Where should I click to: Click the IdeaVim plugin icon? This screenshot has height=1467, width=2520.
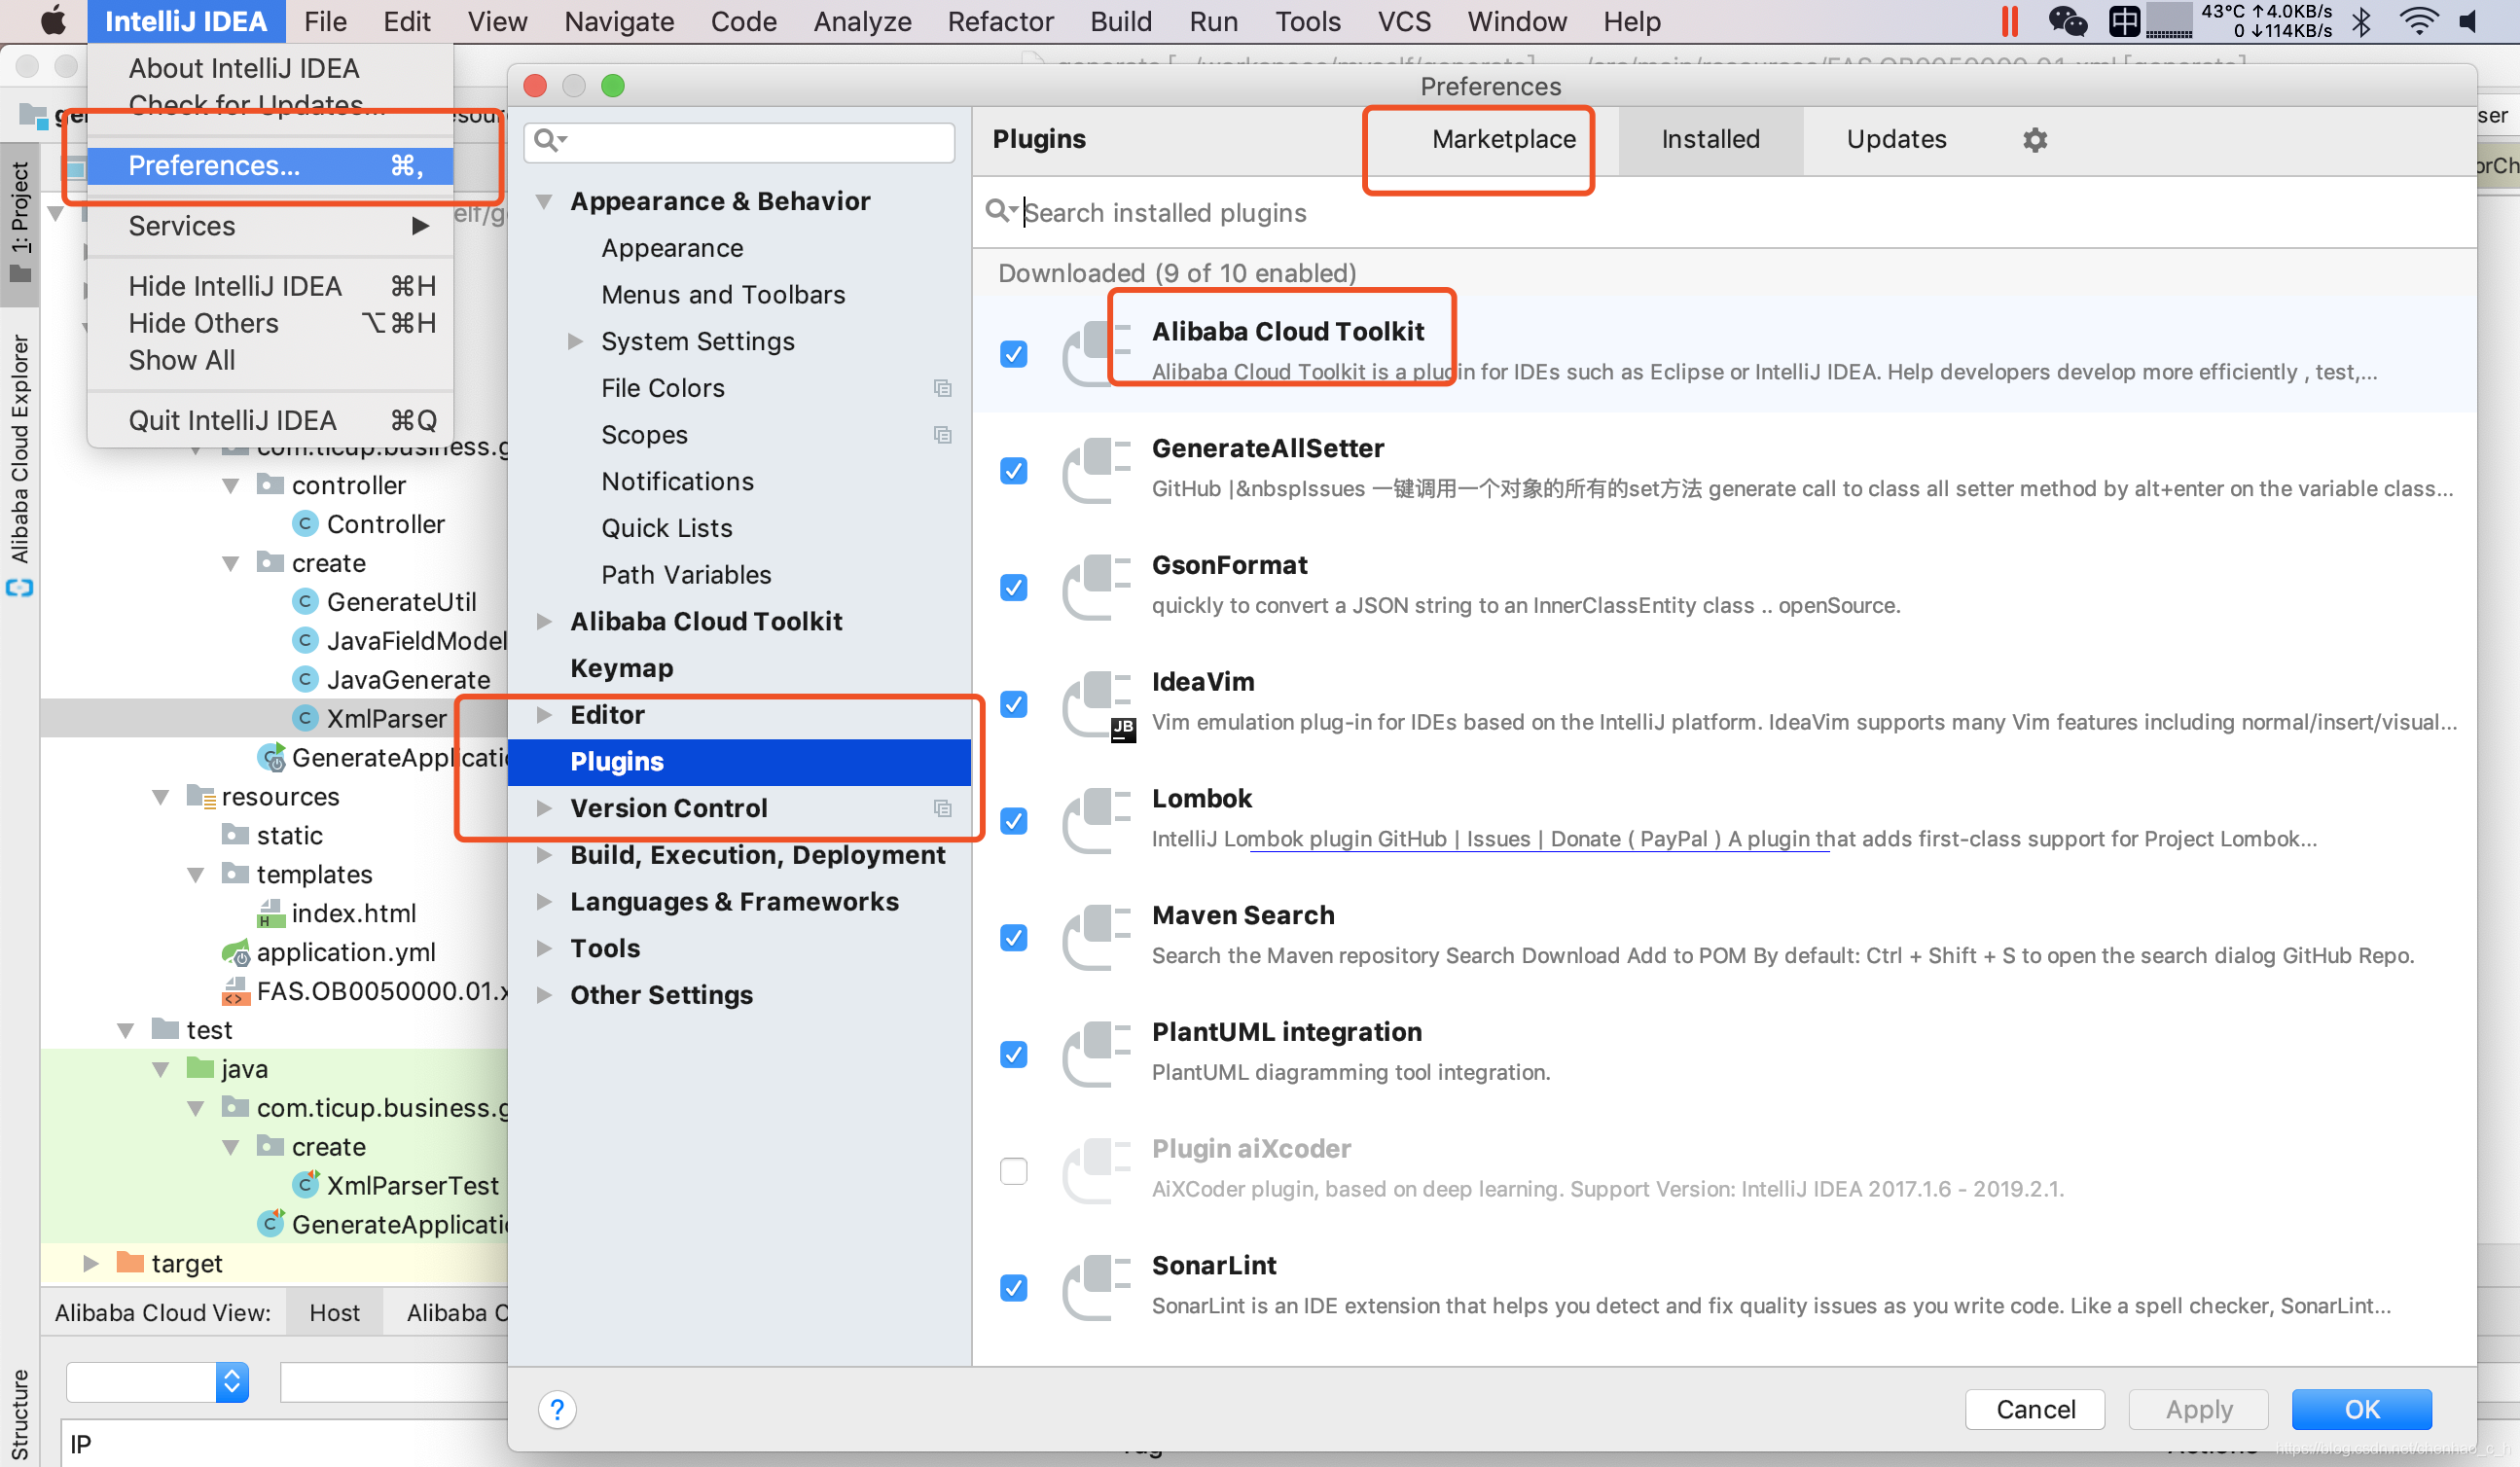point(1097,704)
